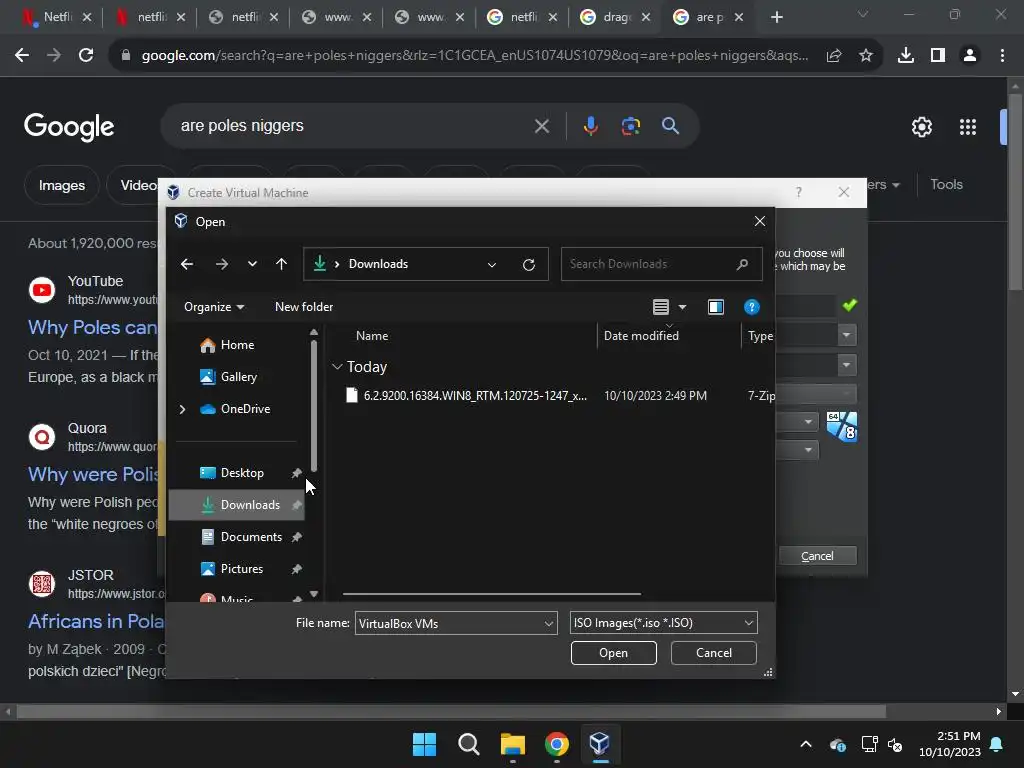Open the Windows Start menu

[x=424, y=744]
